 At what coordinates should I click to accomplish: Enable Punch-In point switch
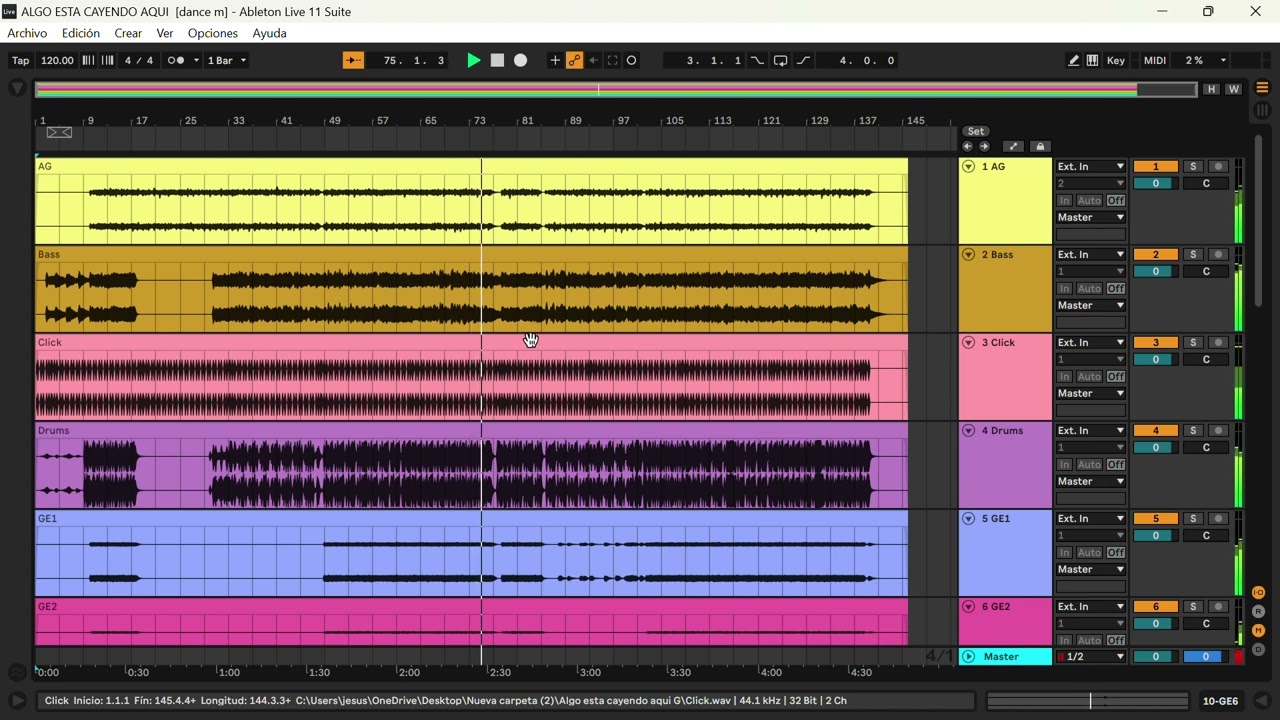(757, 61)
